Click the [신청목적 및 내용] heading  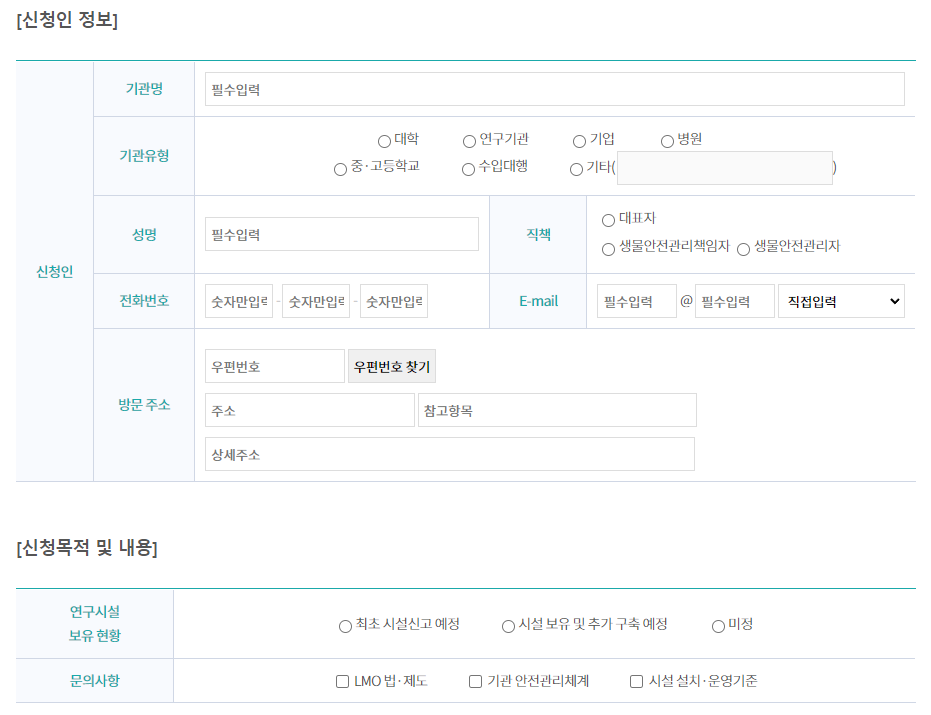(x=87, y=547)
